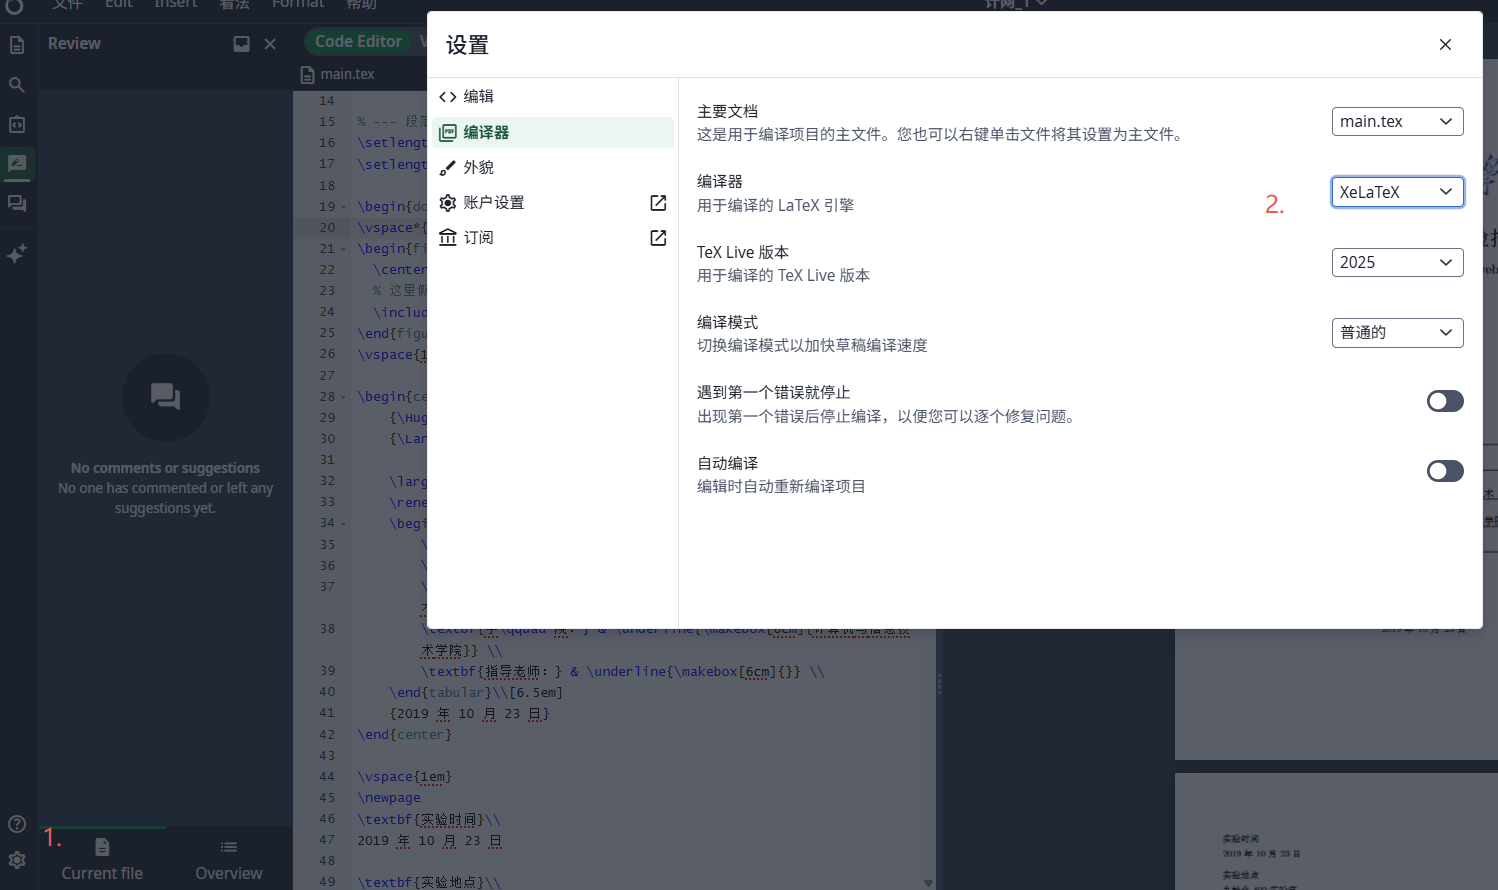Open the help icon at sidebar bottom
Viewport: 1498px width, 890px height.
[x=16, y=822]
